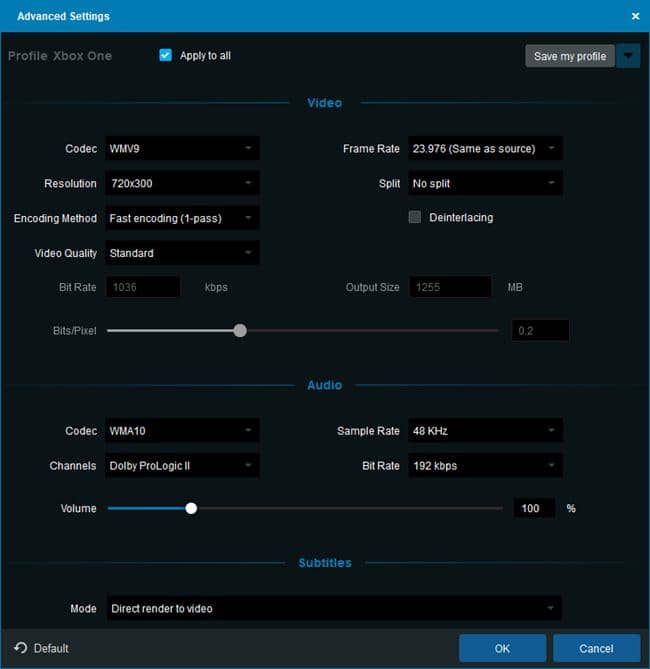Expand the Save my profile arrow menu
The image size is (650, 669).
point(628,56)
